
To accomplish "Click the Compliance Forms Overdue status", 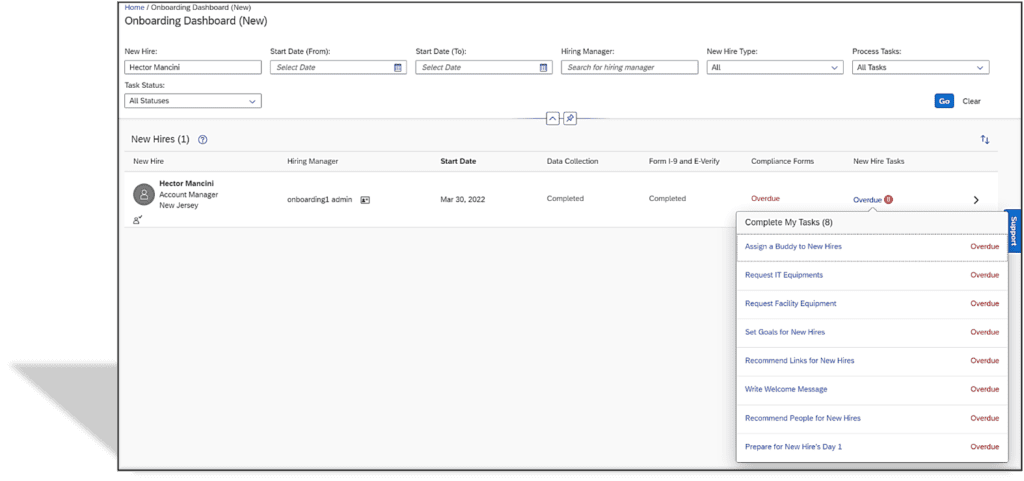I will tap(765, 198).
